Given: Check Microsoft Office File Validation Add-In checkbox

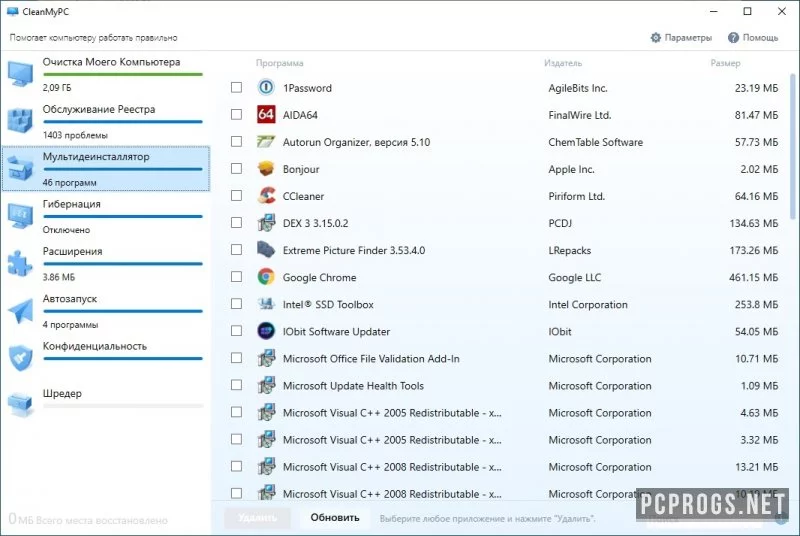Looking at the screenshot, I should [236, 358].
